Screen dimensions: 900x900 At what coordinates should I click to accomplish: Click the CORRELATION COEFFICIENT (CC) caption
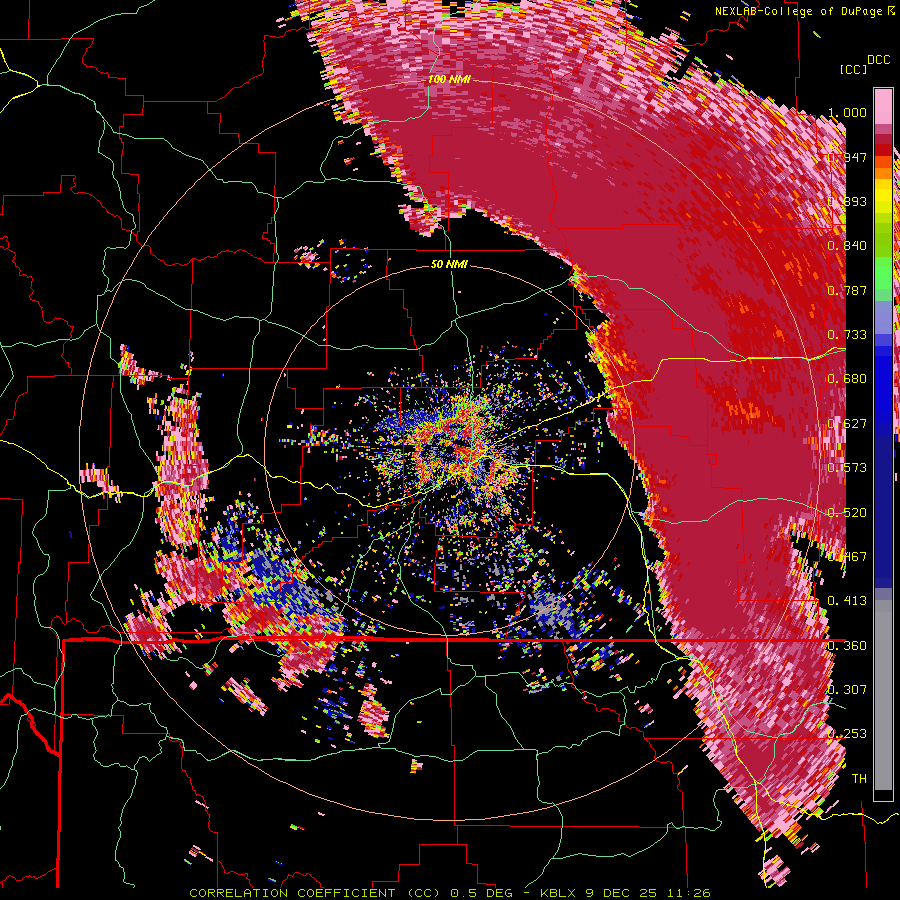[x=315, y=893]
